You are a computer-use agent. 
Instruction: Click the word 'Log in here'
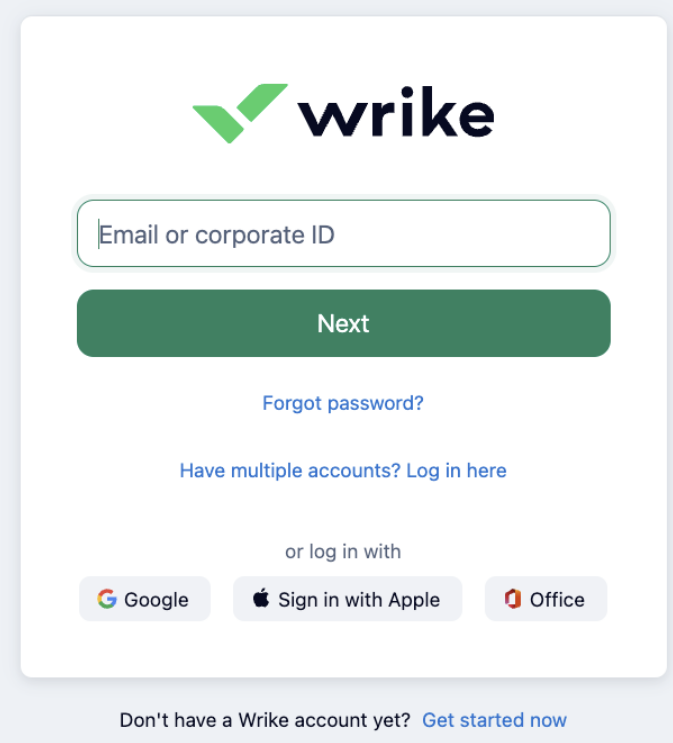(x=456, y=471)
